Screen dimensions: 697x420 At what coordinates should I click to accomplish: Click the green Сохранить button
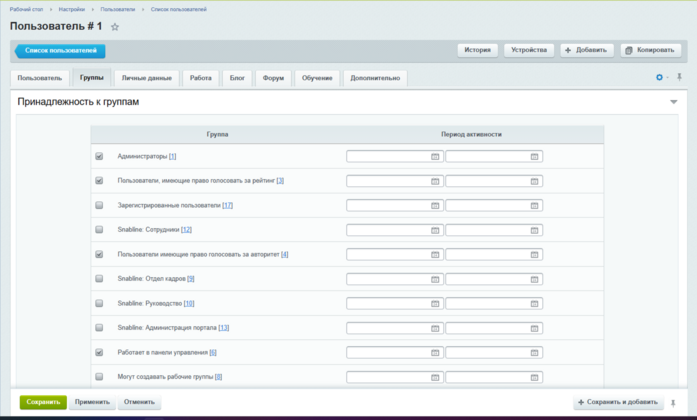(x=43, y=402)
